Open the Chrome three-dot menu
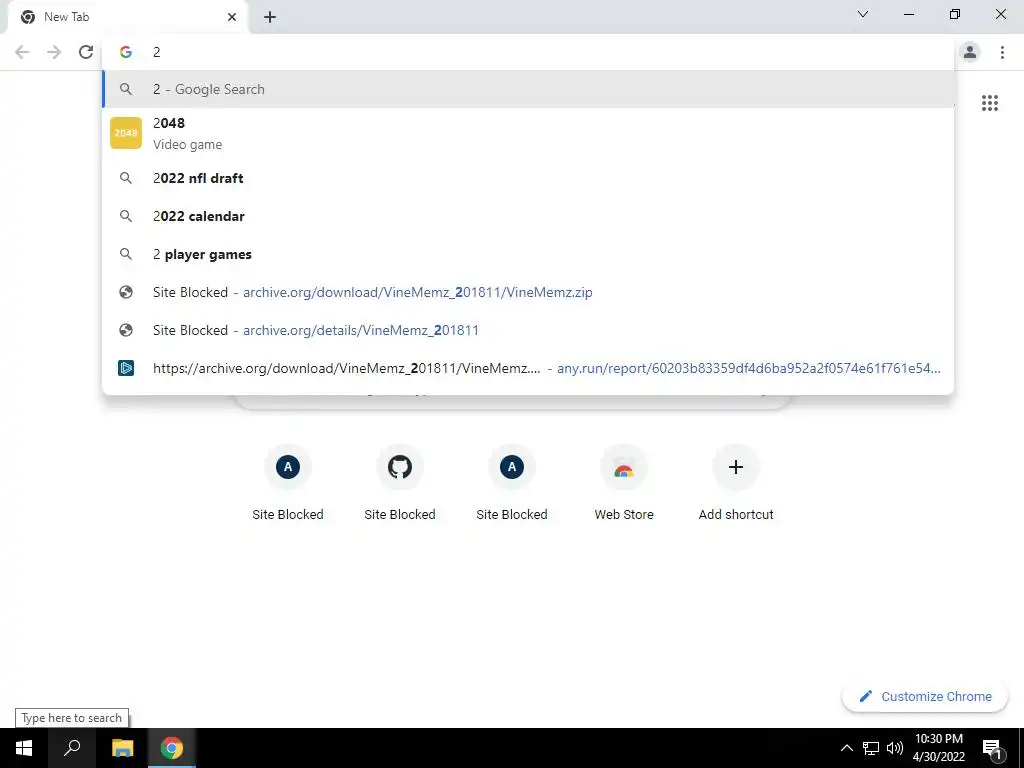The image size is (1024, 768). tap(1002, 52)
